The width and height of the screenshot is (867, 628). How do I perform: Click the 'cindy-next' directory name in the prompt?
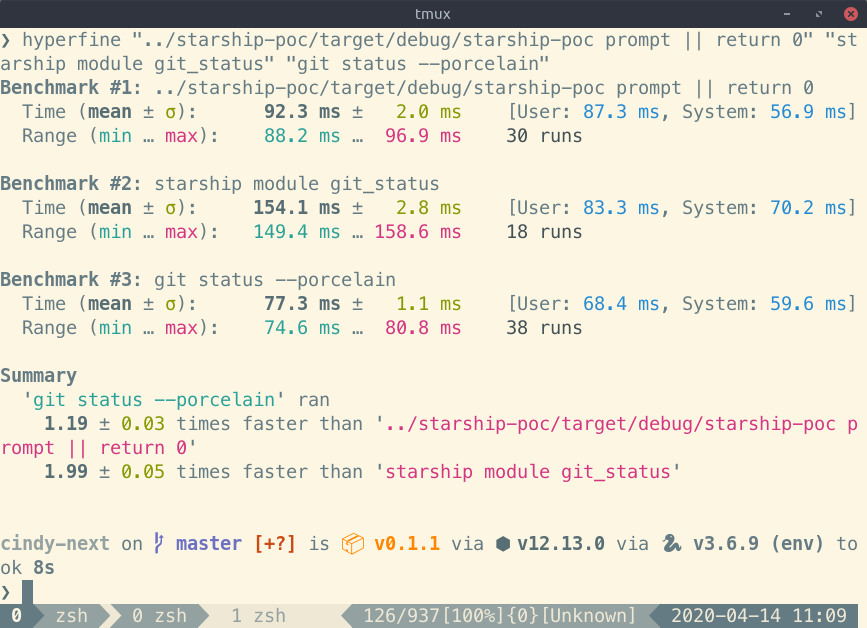(55, 544)
